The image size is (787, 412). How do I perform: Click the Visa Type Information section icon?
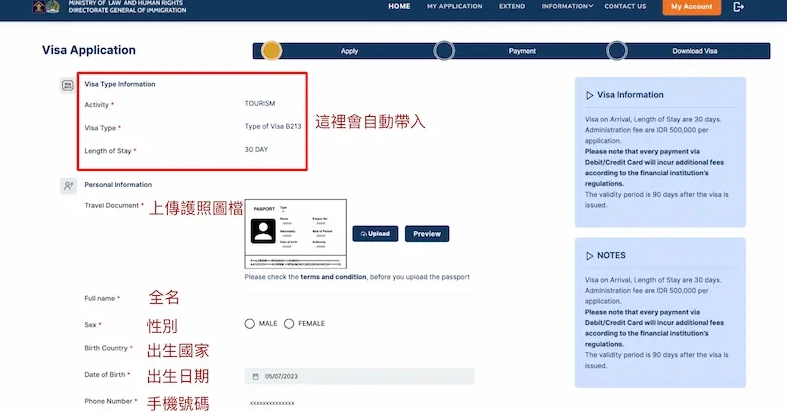tap(67, 85)
